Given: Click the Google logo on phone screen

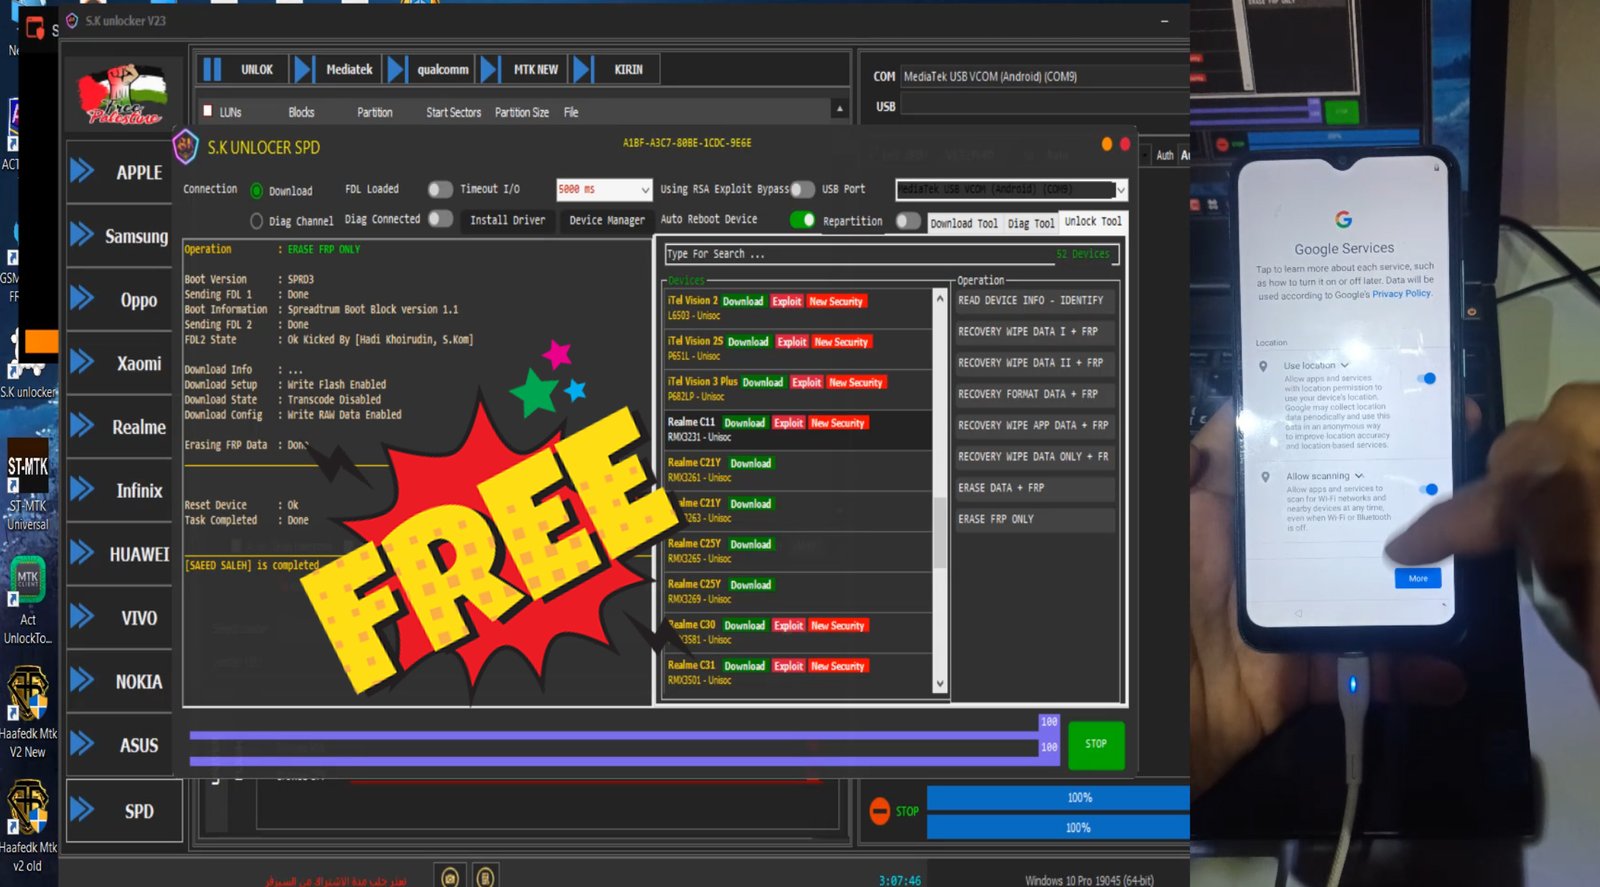Looking at the screenshot, I should tap(1344, 219).
